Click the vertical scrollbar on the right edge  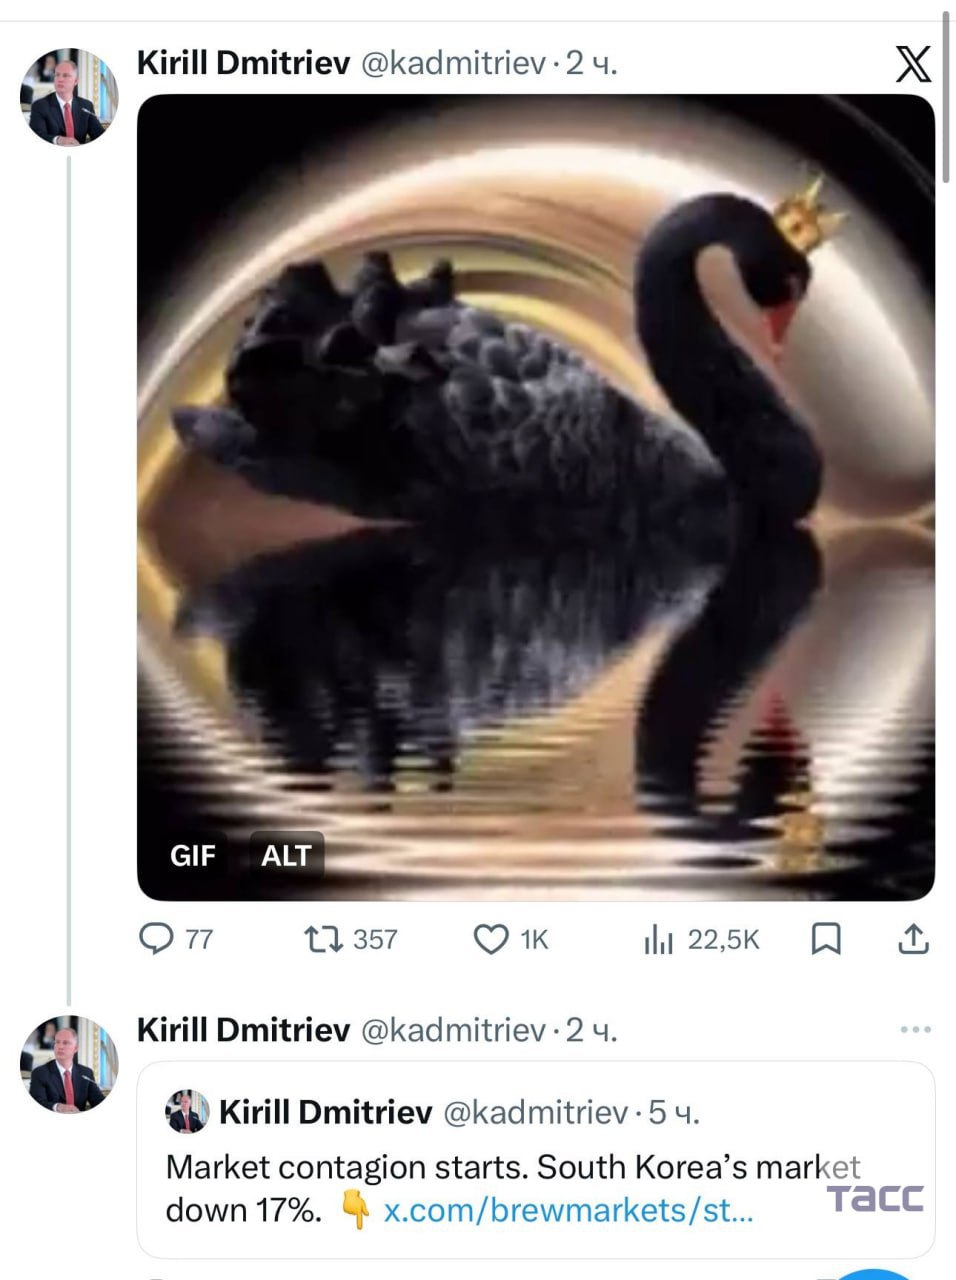[946, 95]
